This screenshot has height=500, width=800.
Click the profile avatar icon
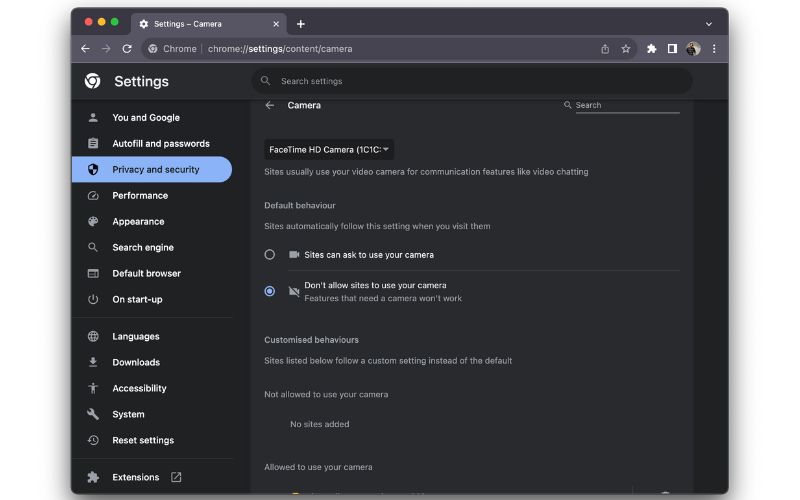pyautogui.click(x=693, y=48)
